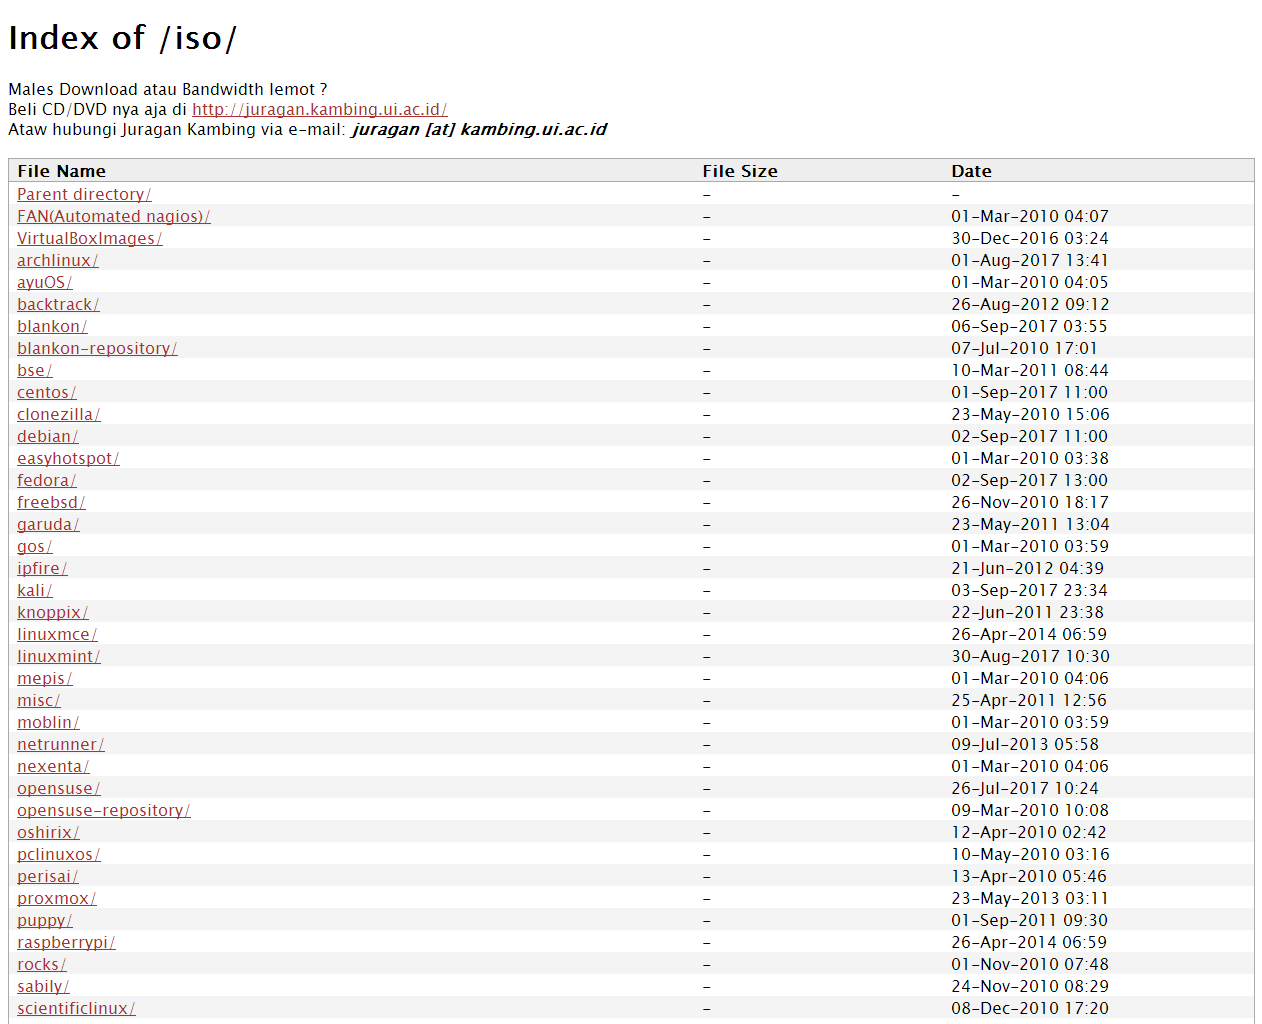The image size is (1262, 1024).
Task: Open the debian directory
Action: pos(47,436)
